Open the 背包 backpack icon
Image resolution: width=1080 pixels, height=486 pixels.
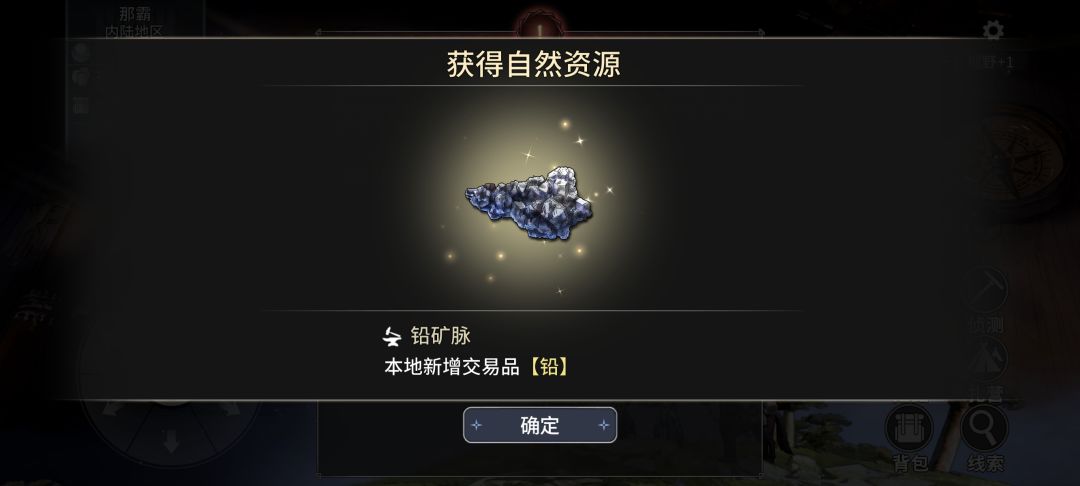click(x=908, y=437)
